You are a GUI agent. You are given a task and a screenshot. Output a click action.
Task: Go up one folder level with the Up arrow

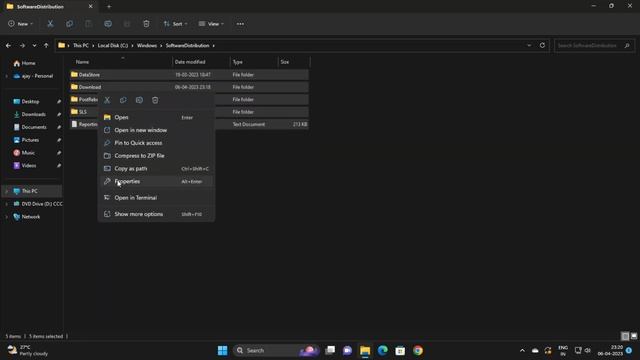pyautogui.click(x=46, y=45)
